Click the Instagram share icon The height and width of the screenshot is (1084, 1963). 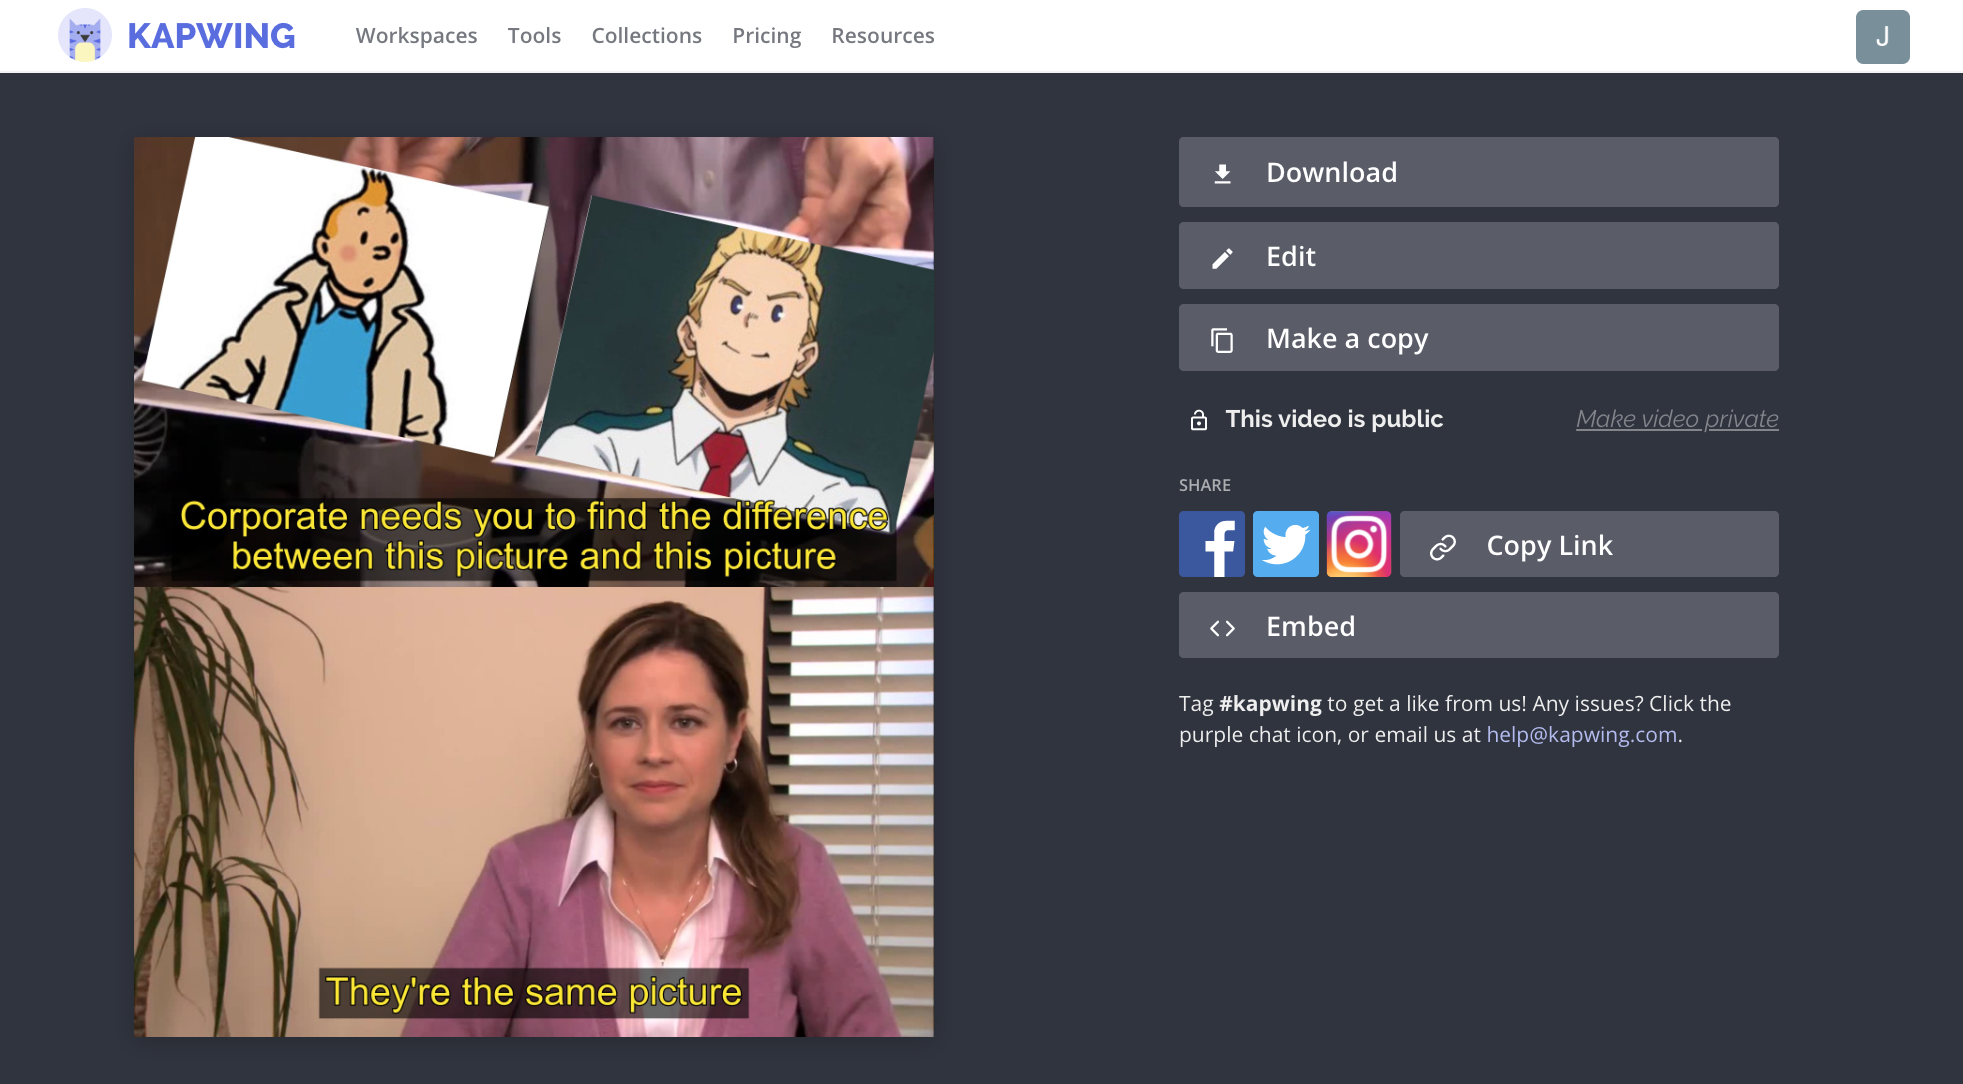click(x=1357, y=543)
